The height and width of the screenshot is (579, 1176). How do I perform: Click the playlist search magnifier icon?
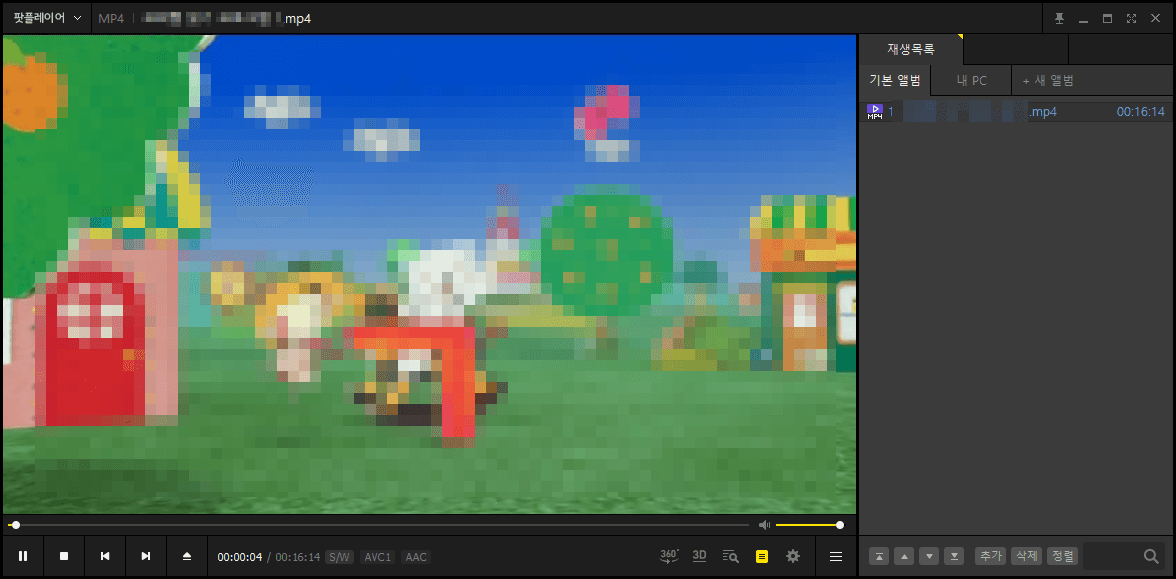(1151, 556)
